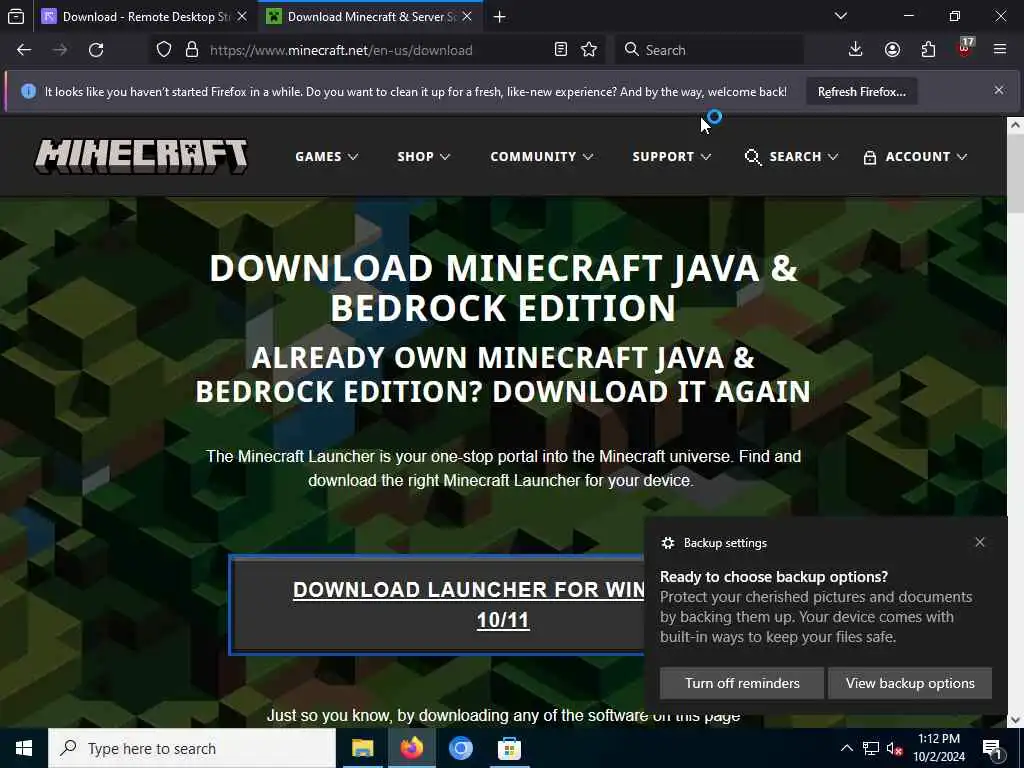Click the Firefox taskbar icon

411,748
